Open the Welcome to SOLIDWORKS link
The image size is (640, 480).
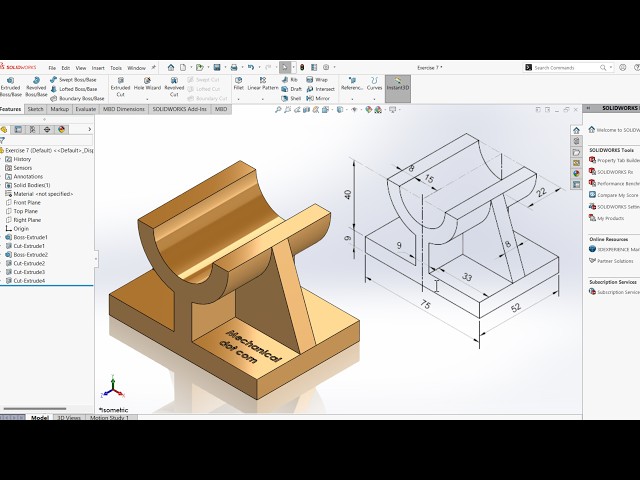614,130
